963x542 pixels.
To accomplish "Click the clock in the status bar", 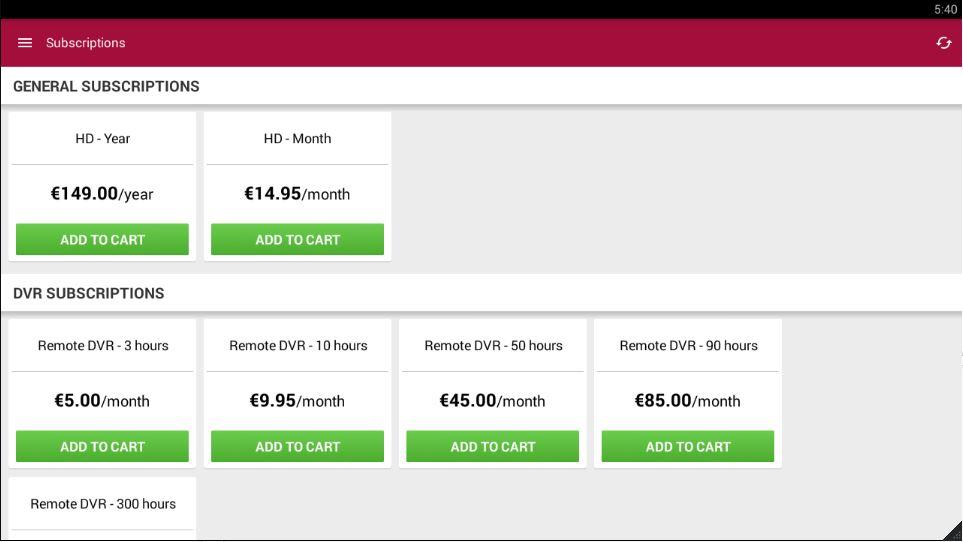I will 945,9.
